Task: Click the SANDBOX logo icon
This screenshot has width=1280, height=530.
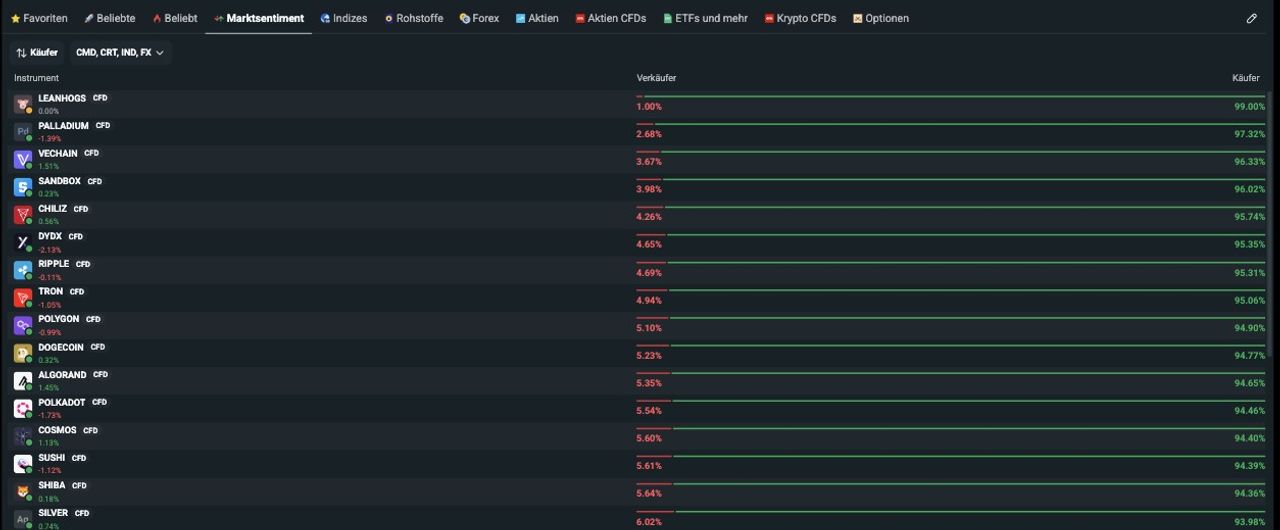Action: [23, 187]
